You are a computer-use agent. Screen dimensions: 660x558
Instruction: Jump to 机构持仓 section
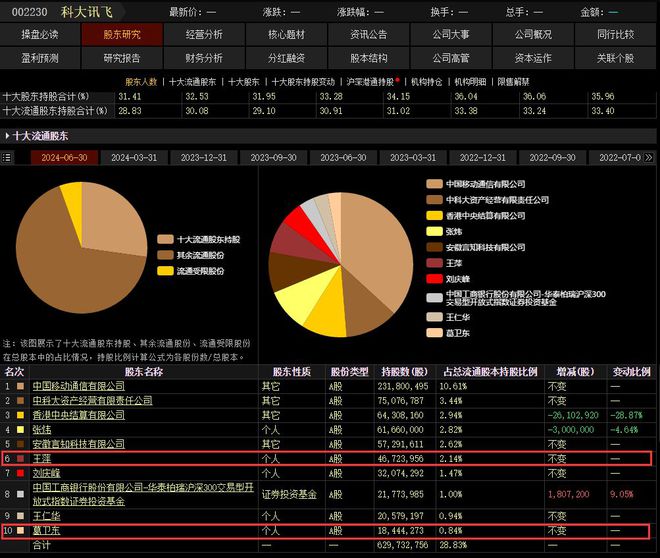pyautogui.click(x=426, y=82)
